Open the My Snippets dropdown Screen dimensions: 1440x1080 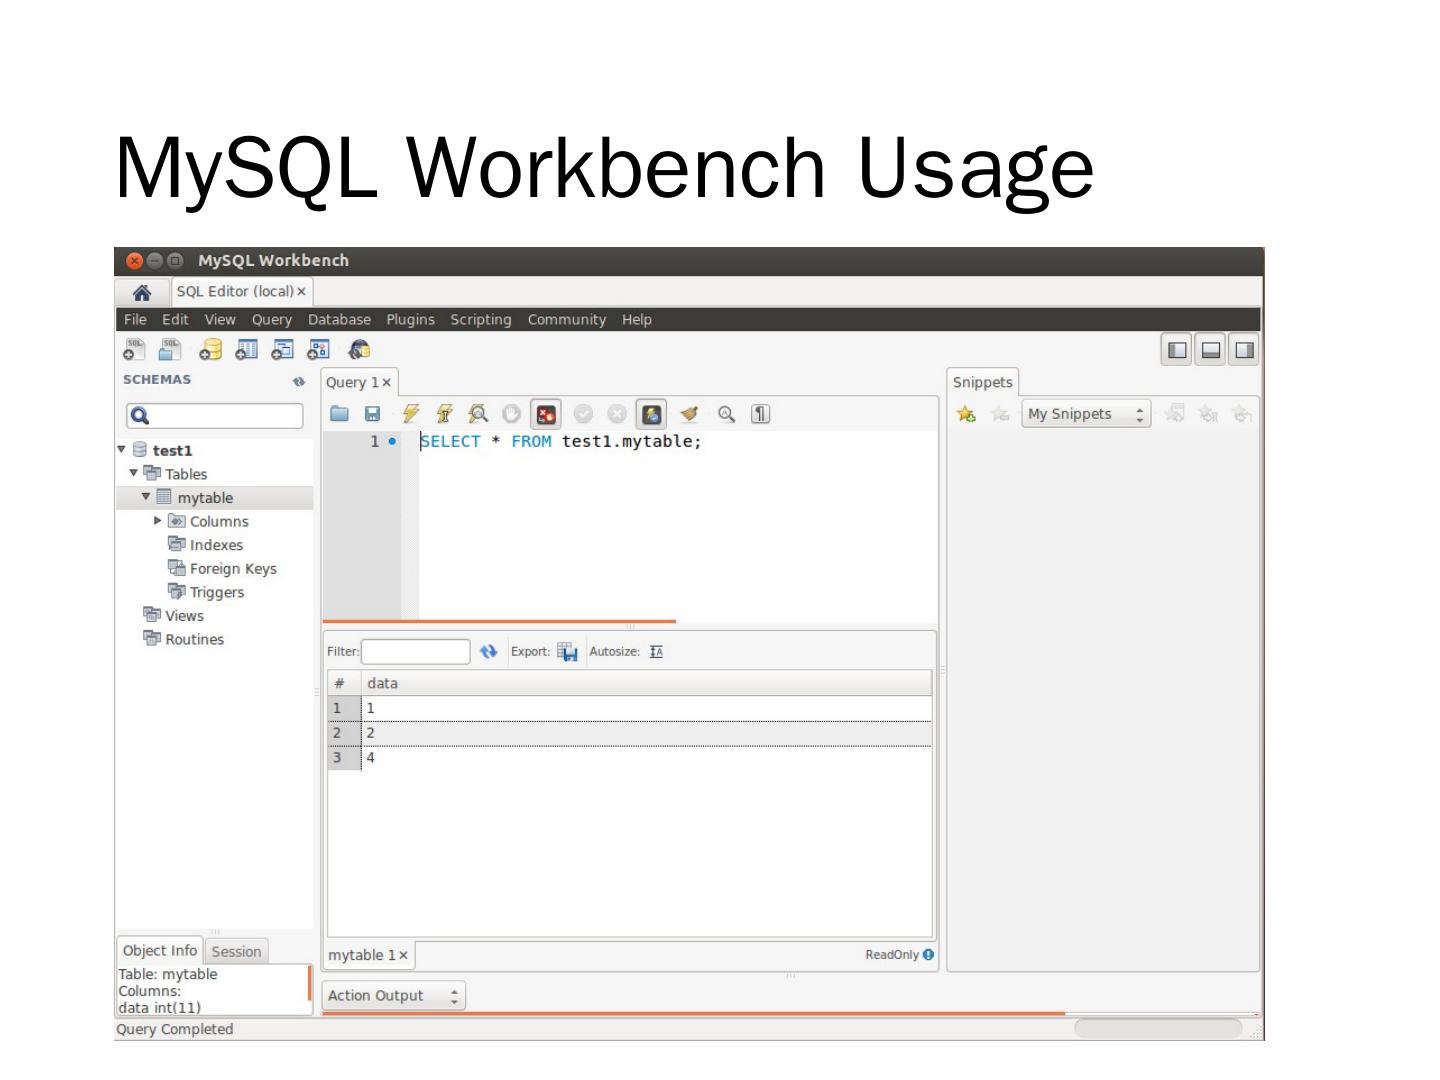pyautogui.click(x=1085, y=414)
